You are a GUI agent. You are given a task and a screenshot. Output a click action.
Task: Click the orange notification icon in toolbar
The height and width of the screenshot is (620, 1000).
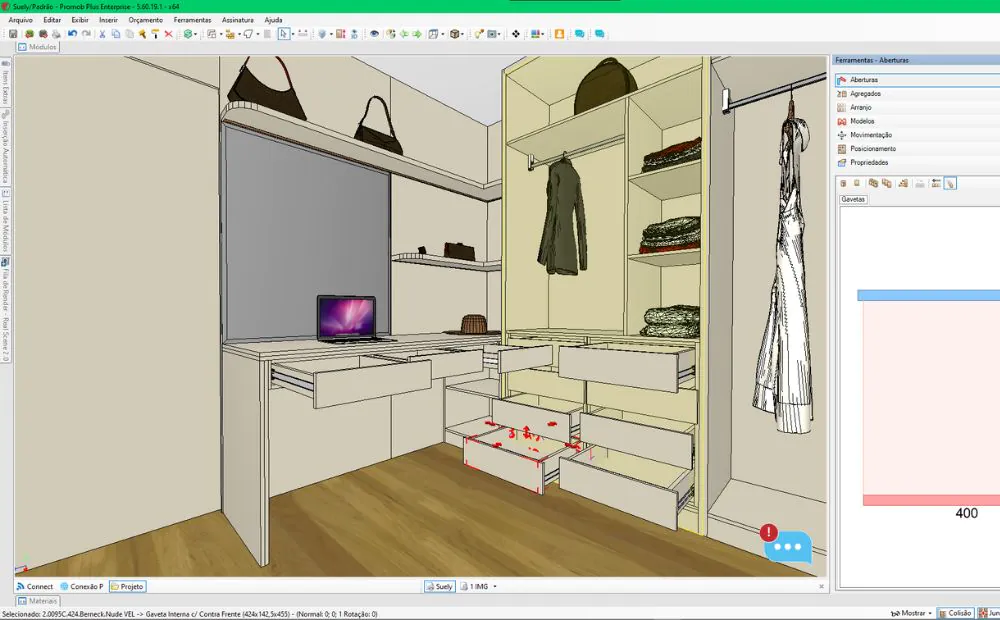[x=559, y=34]
